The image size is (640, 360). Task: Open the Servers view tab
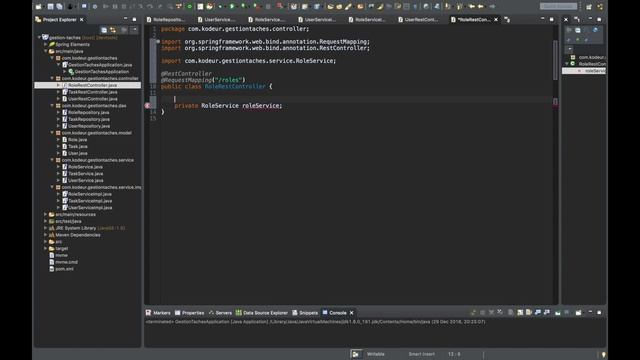click(x=220, y=313)
